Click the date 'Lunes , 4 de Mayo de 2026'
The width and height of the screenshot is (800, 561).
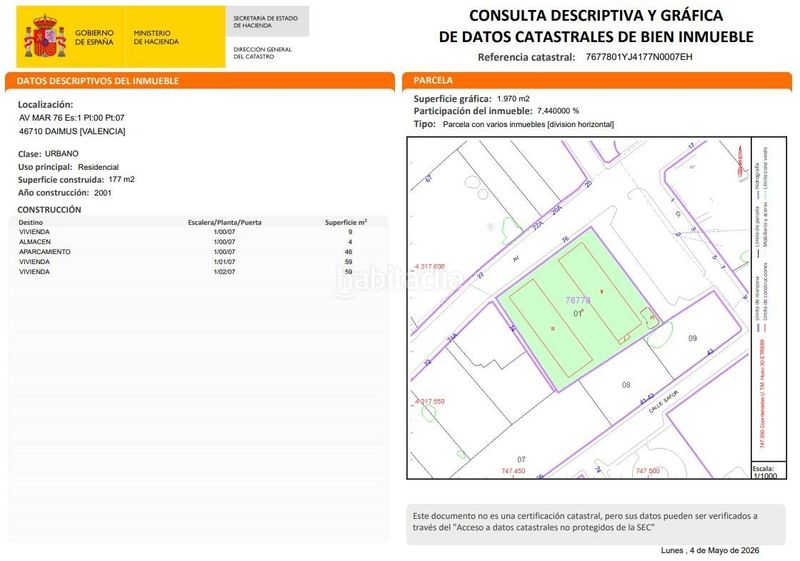(710, 550)
